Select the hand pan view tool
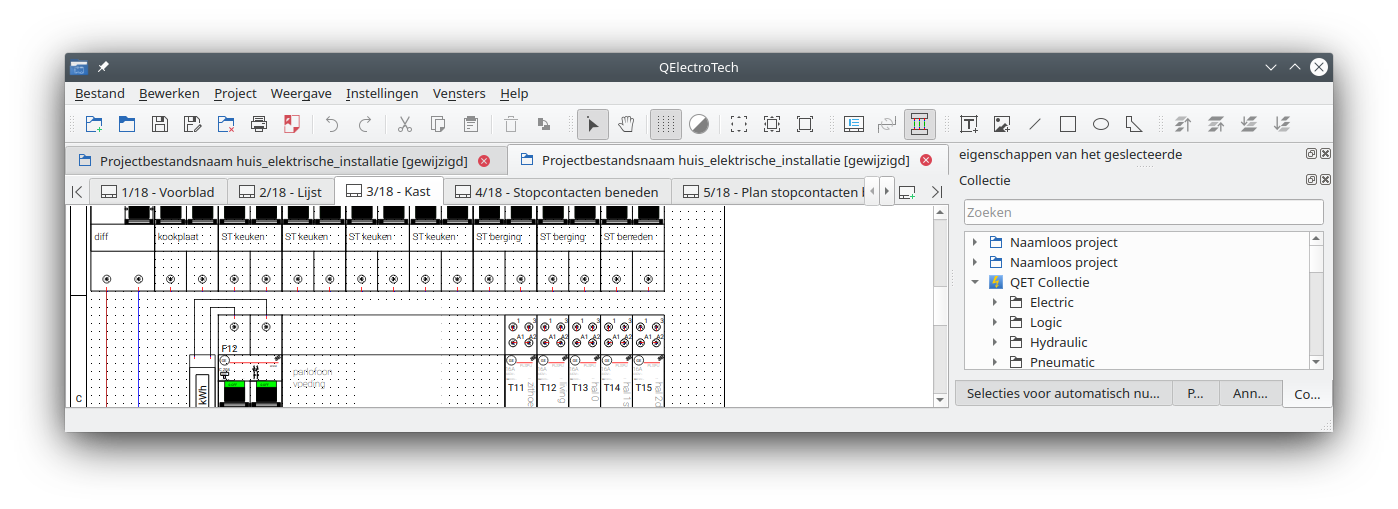This screenshot has height=509, width=1398. tap(626, 124)
